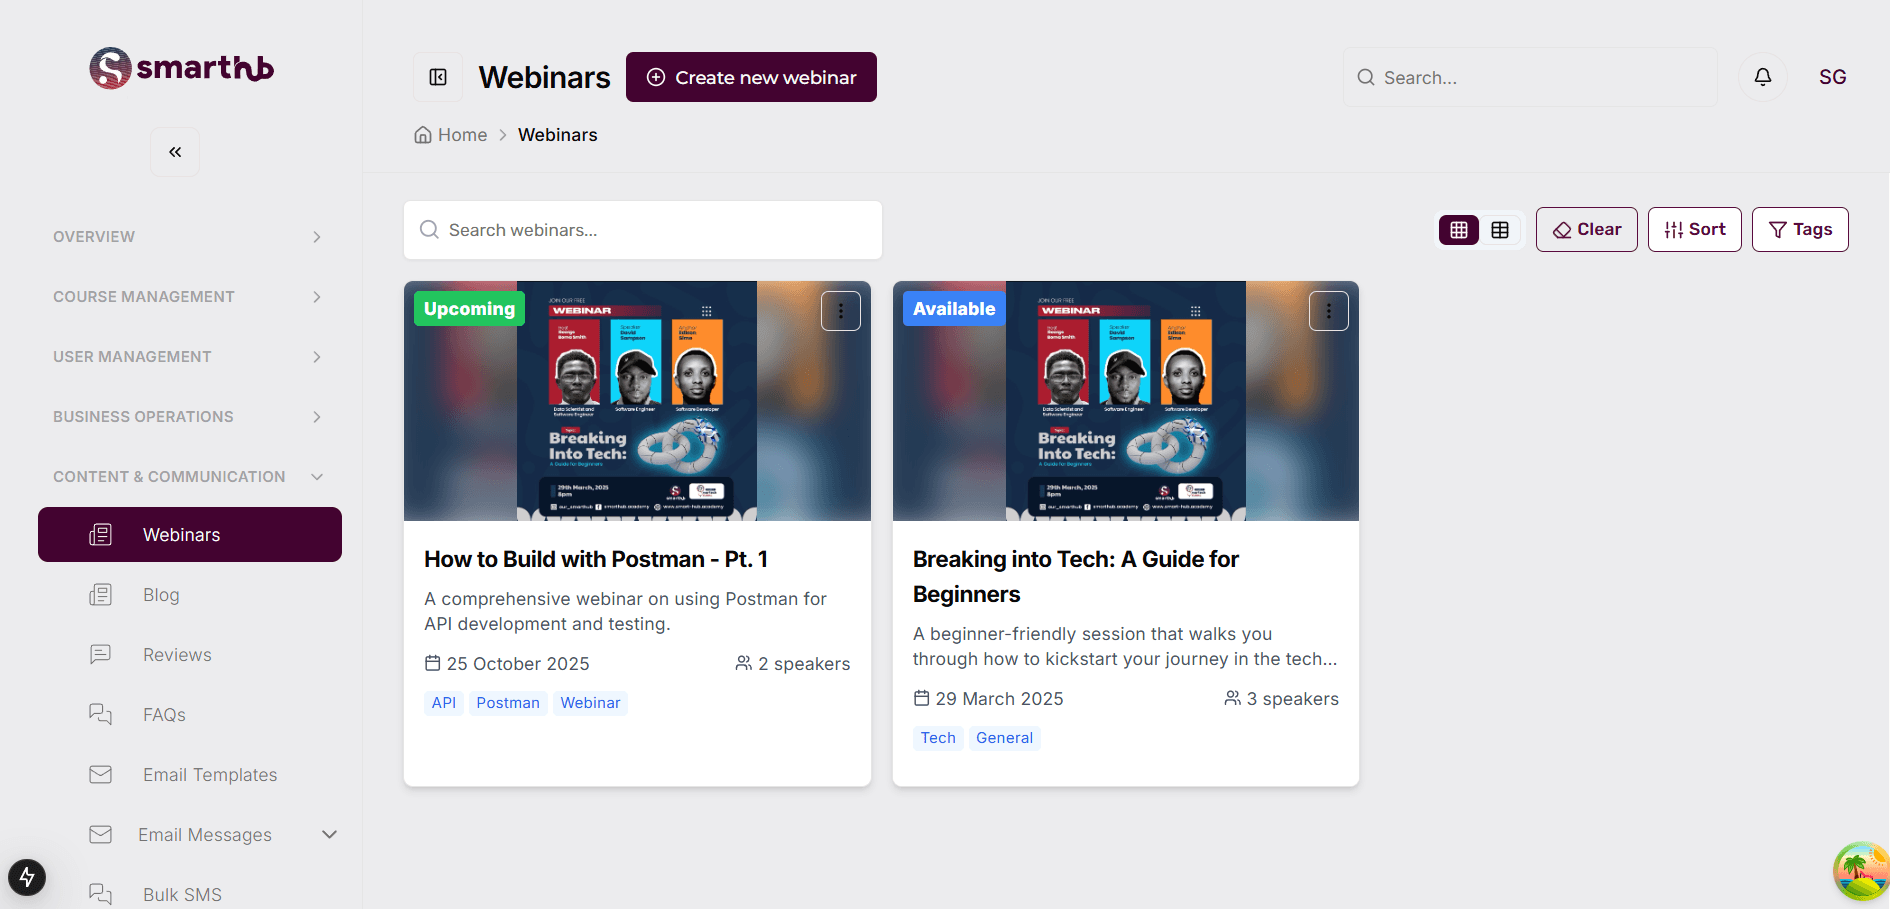Open the notification bell
The width and height of the screenshot is (1890, 909).
click(1763, 76)
